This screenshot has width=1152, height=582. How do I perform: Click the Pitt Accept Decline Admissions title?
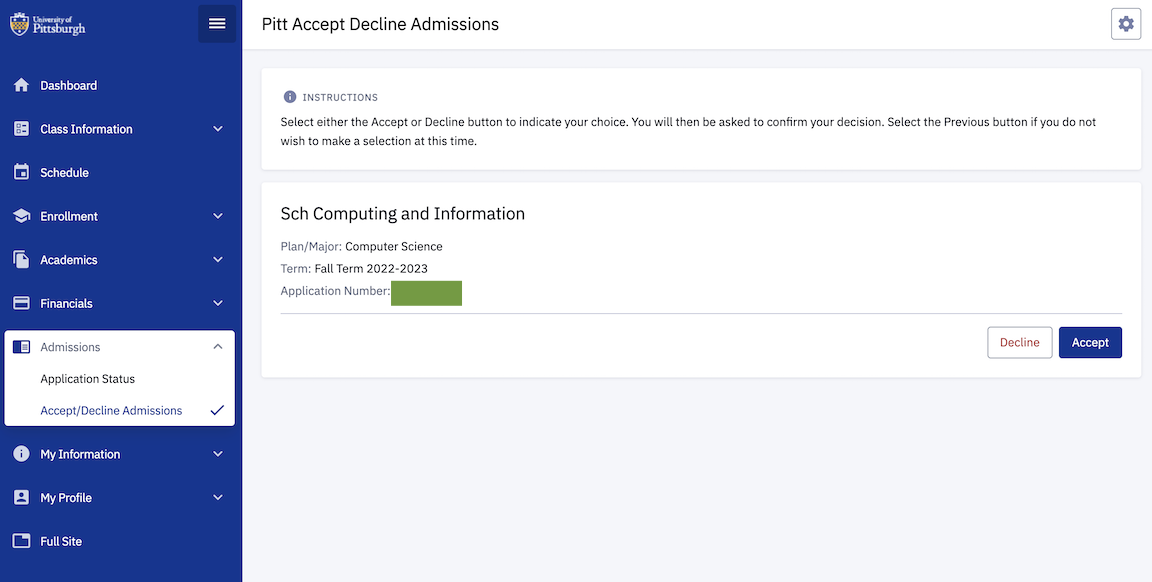pos(380,24)
